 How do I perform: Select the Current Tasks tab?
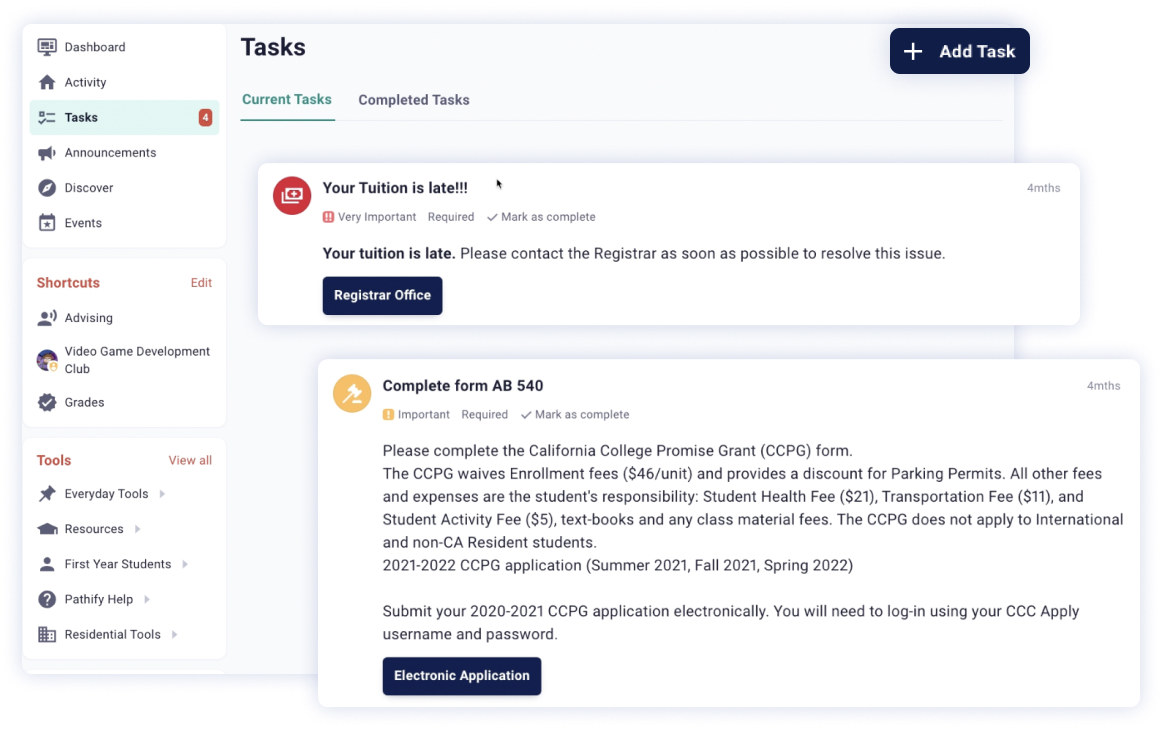click(x=287, y=99)
